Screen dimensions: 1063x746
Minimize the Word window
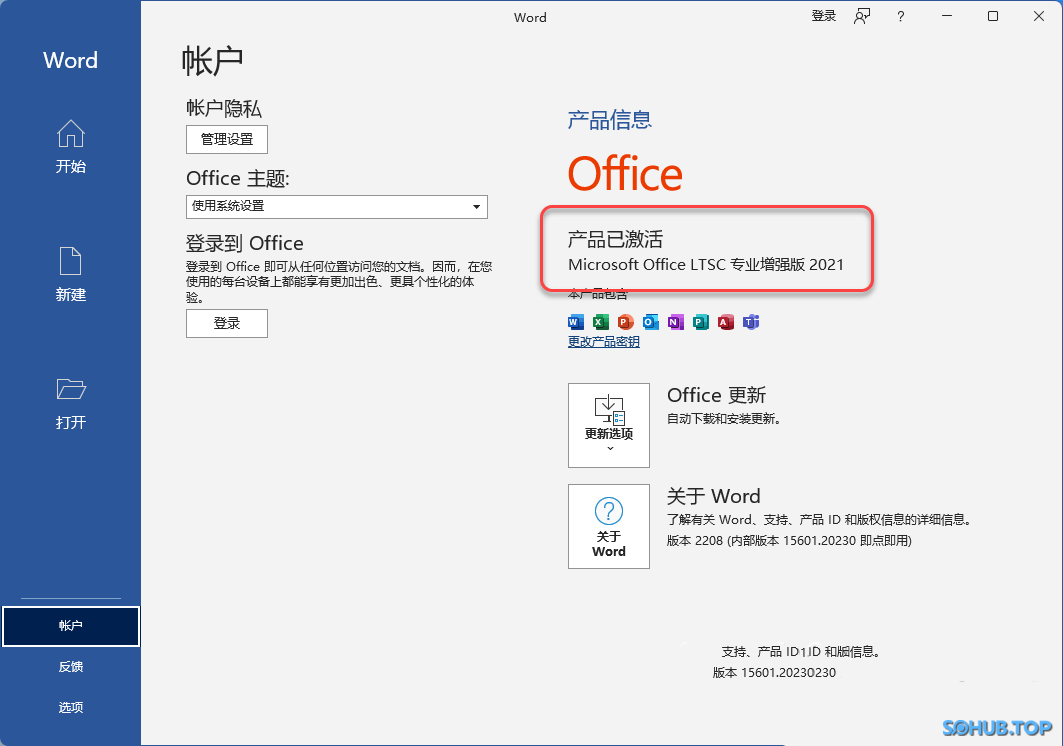[x=947, y=16]
